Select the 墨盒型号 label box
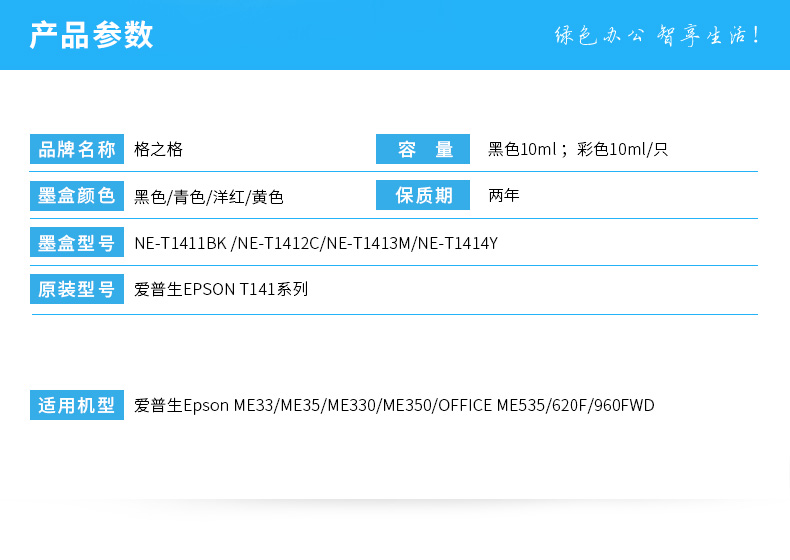Image resolution: width=790 pixels, height=560 pixels. [x=77, y=243]
